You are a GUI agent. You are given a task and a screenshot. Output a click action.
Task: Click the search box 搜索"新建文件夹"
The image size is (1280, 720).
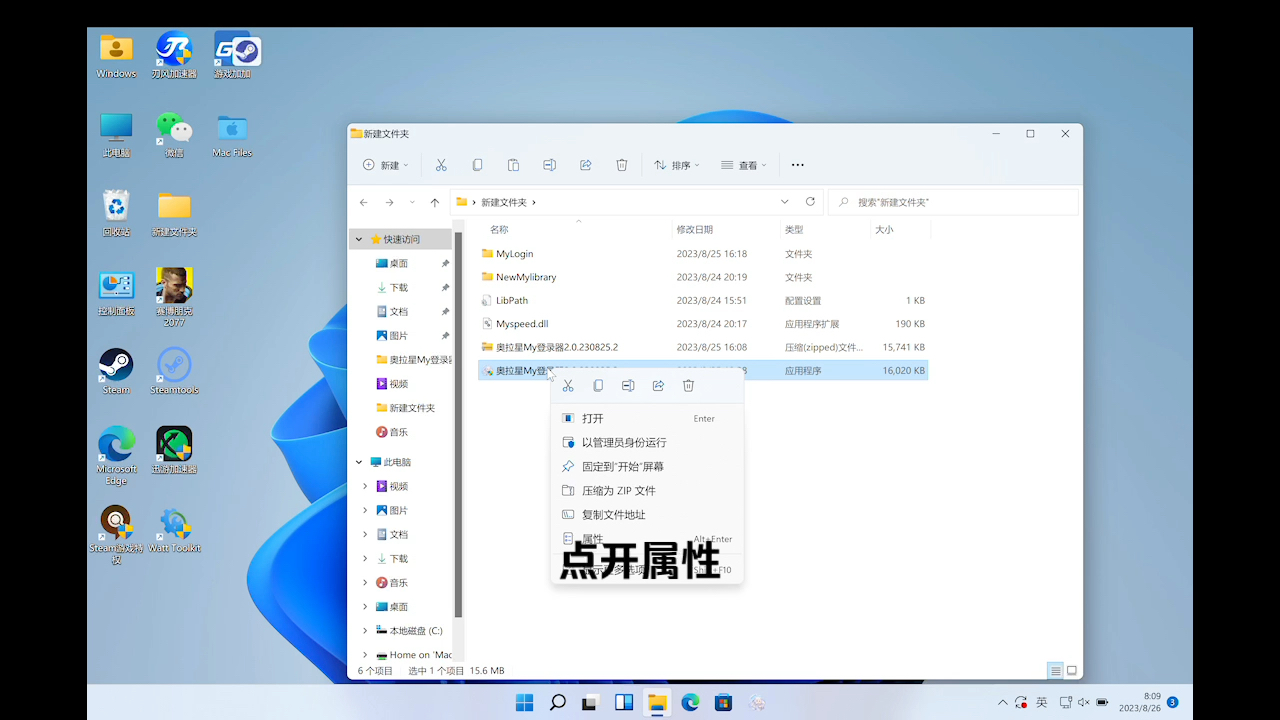pos(953,202)
